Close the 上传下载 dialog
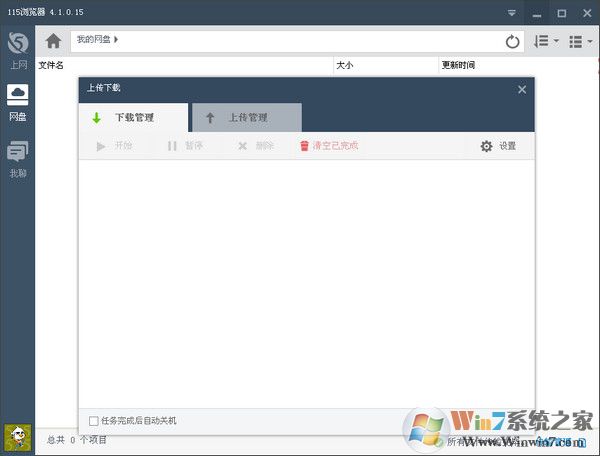Screen dimensions: 600x456 click(x=522, y=90)
